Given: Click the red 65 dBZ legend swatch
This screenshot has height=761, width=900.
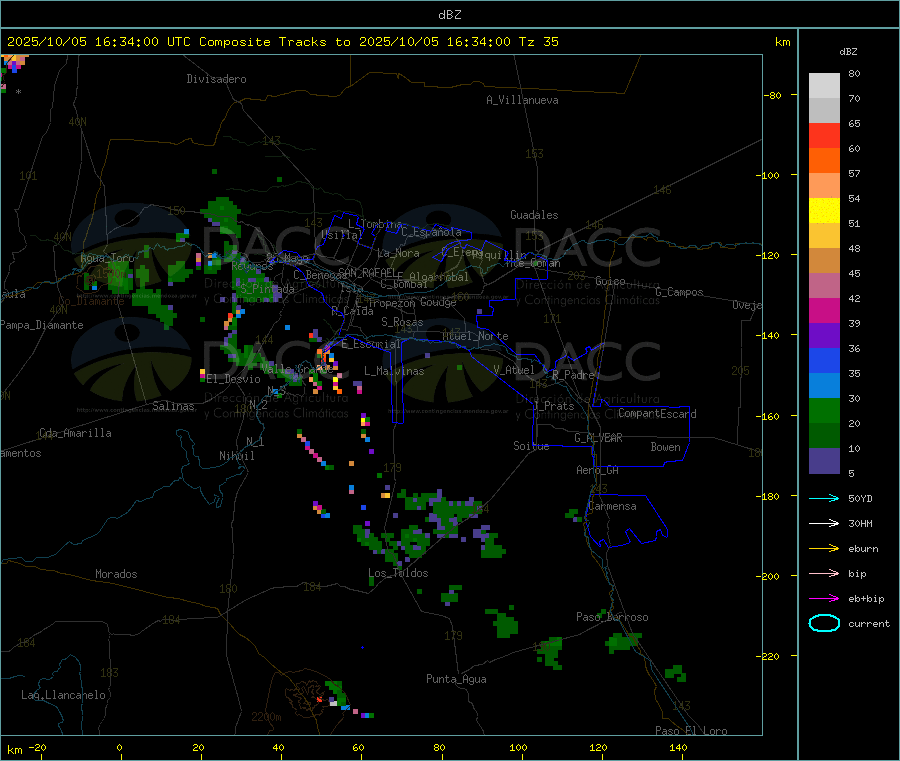Looking at the screenshot, I should (824, 135).
